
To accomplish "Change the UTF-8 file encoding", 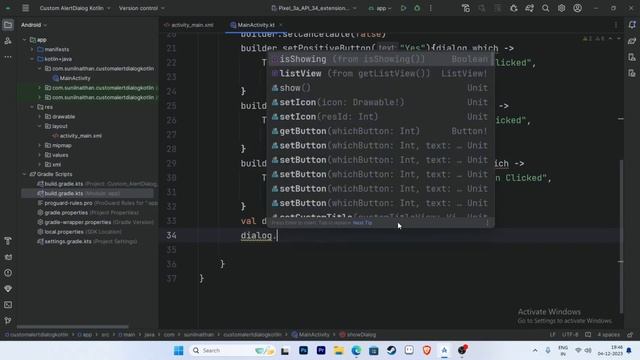I will tap(570, 335).
